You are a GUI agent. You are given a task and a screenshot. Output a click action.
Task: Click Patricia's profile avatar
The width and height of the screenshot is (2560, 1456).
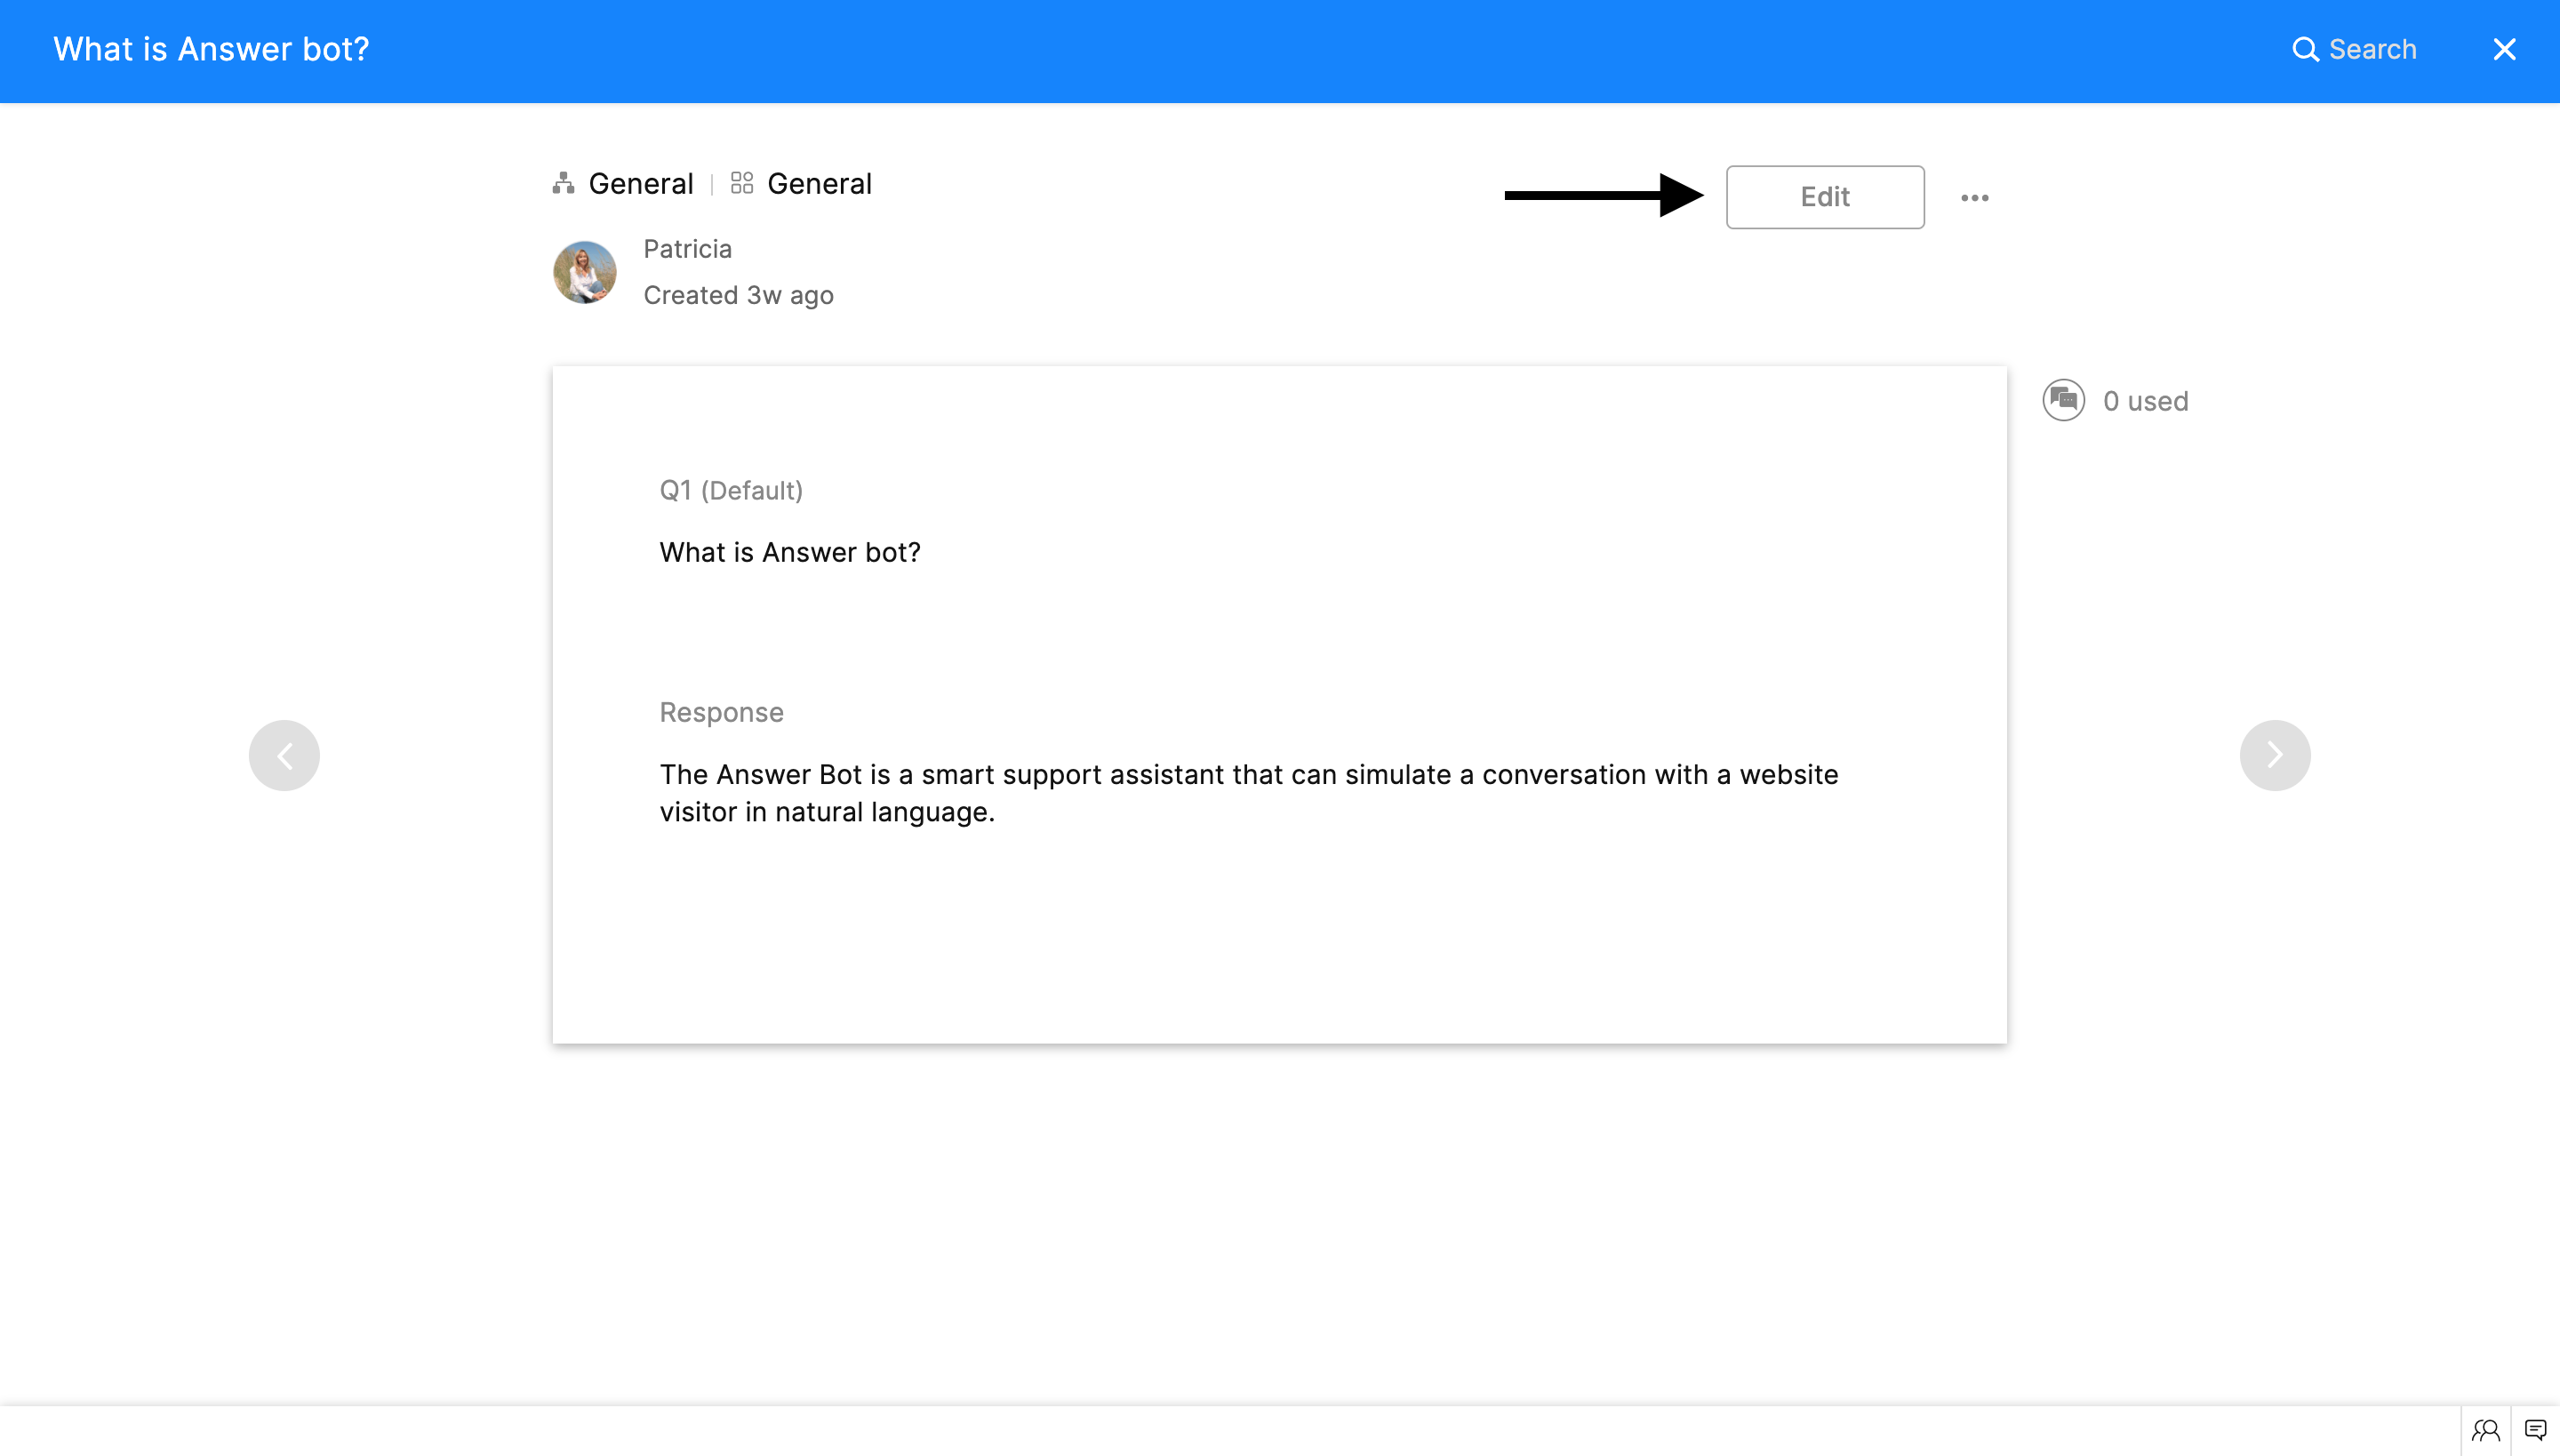coord(585,272)
